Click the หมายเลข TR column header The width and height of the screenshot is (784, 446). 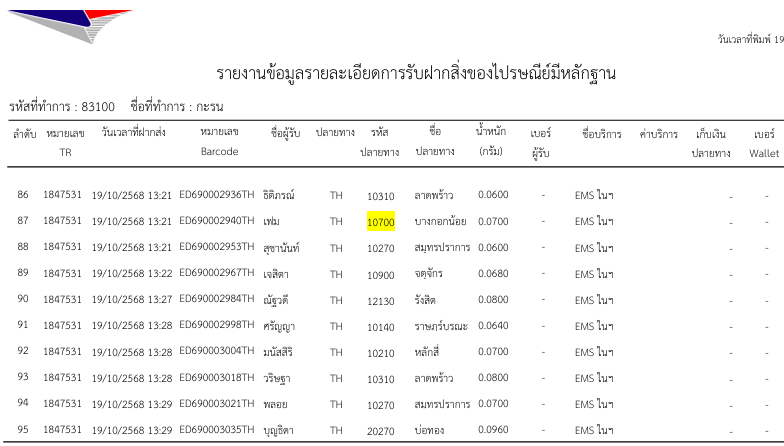tap(66, 142)
